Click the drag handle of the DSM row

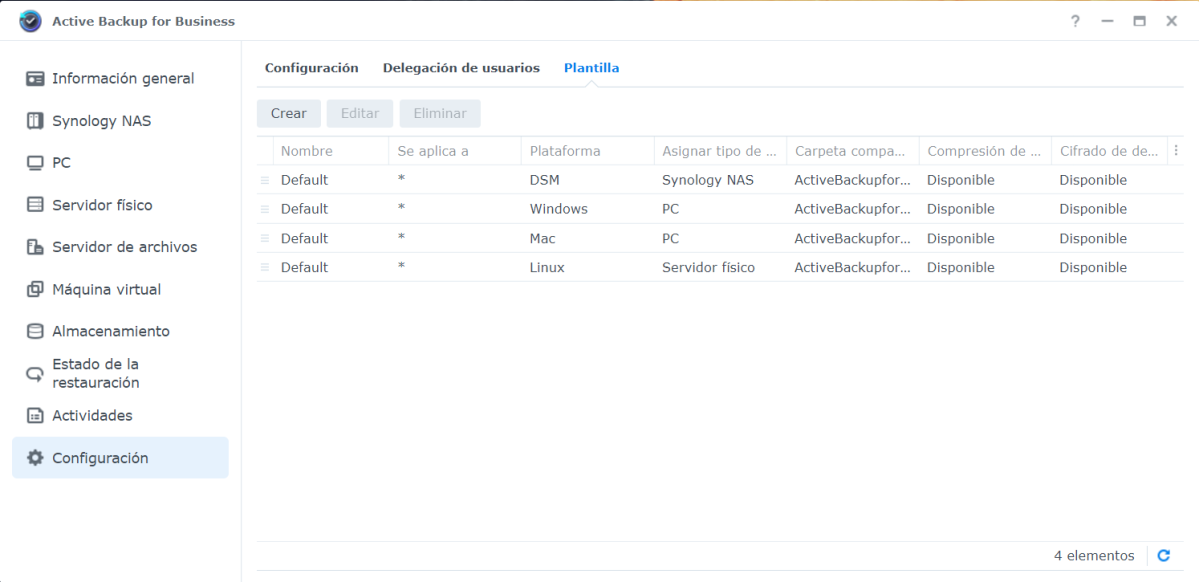(265, 180)
